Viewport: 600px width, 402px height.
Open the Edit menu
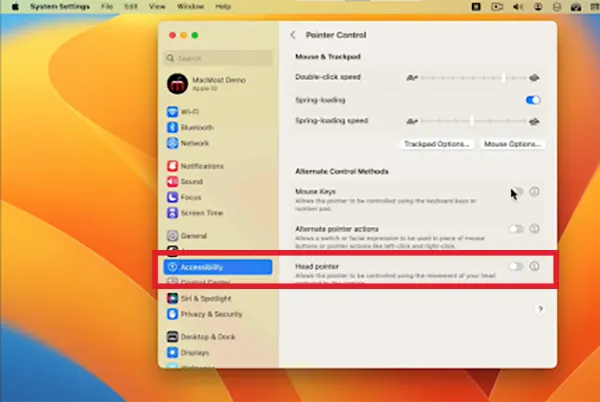(131, 7)
